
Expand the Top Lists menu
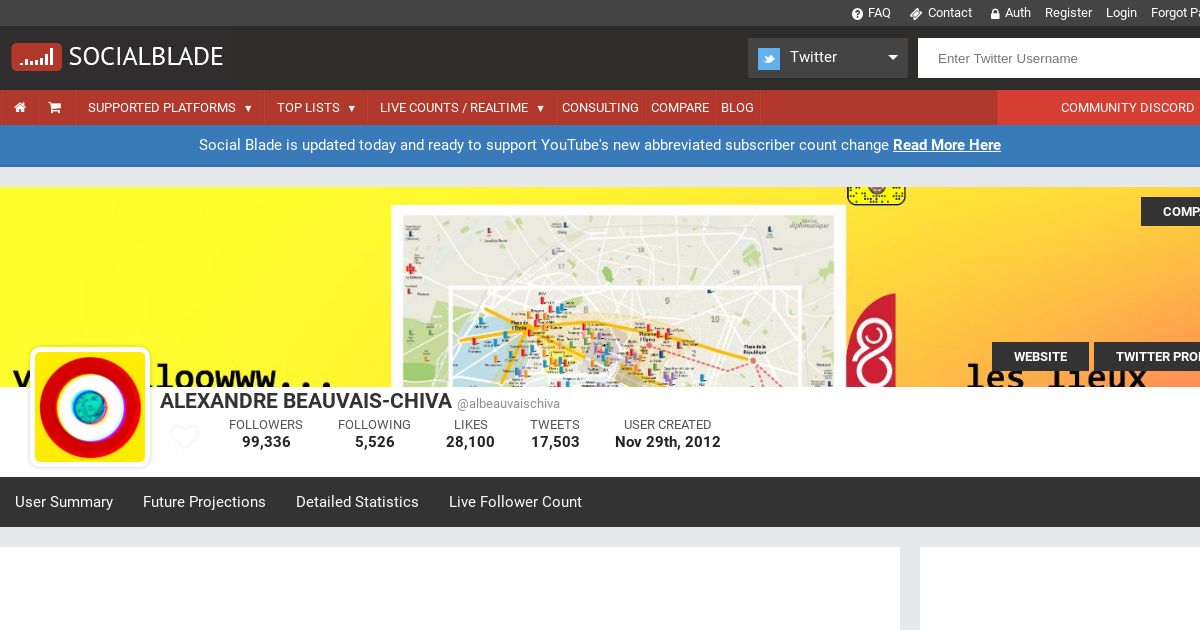click(316, 108)
